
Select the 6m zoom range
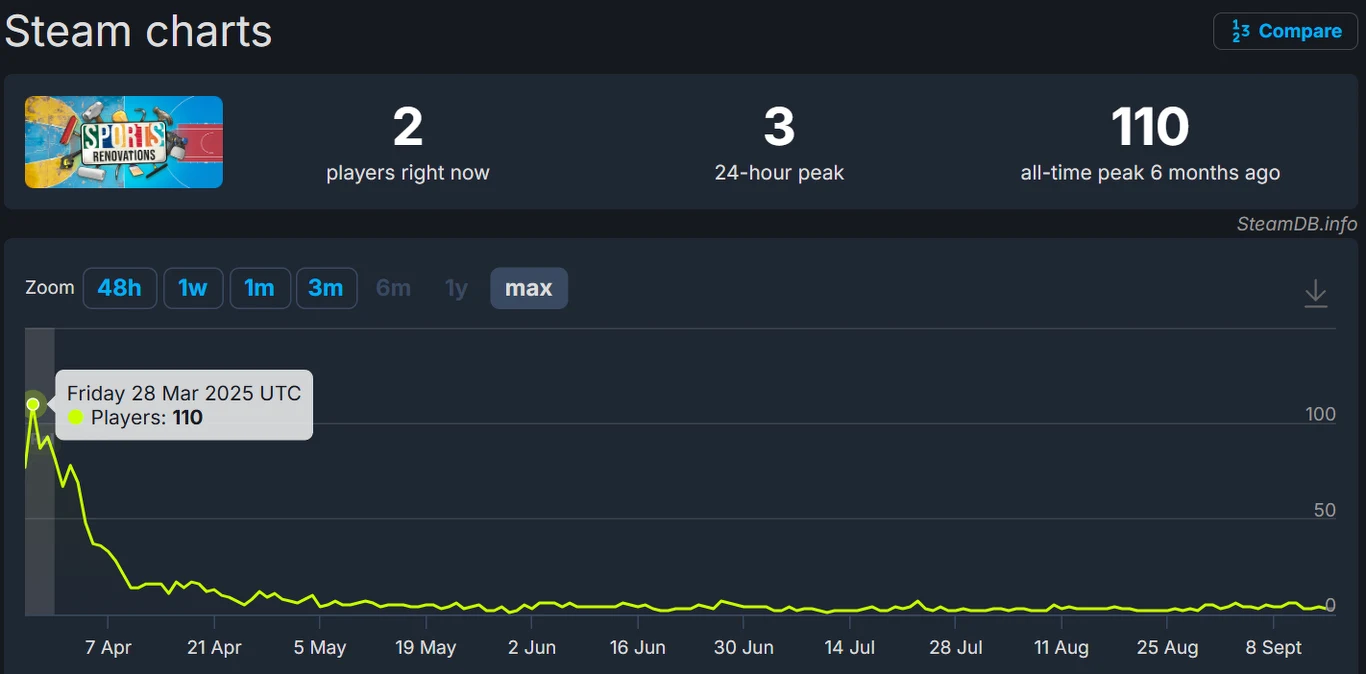tap(393, 288)
